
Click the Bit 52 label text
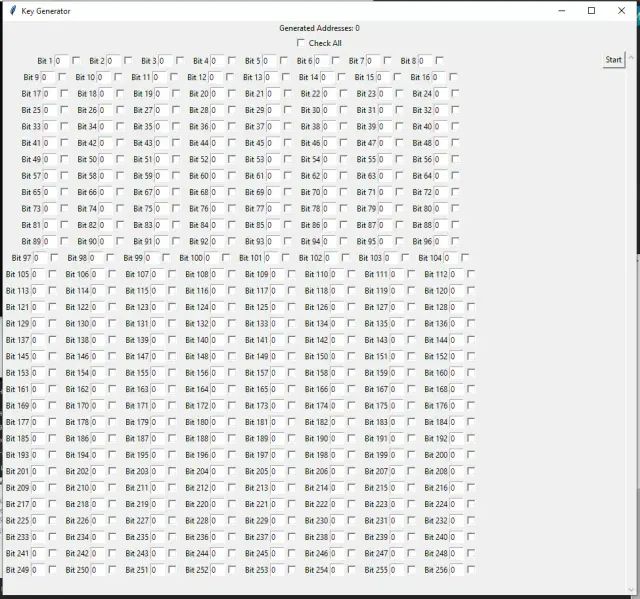pyautogui.click(x=199, y=159)
